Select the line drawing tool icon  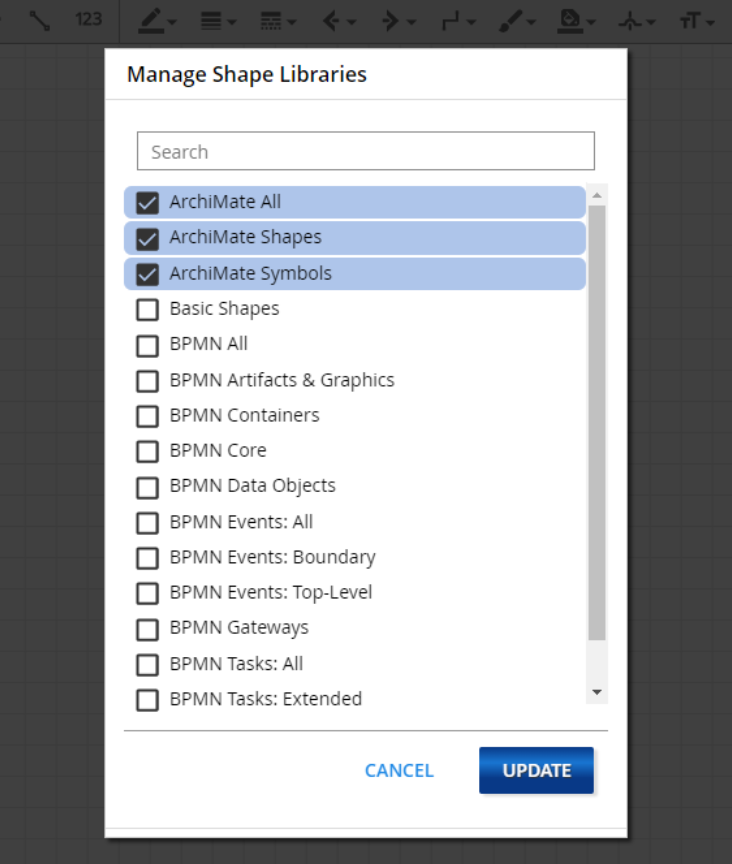(40, 20)
